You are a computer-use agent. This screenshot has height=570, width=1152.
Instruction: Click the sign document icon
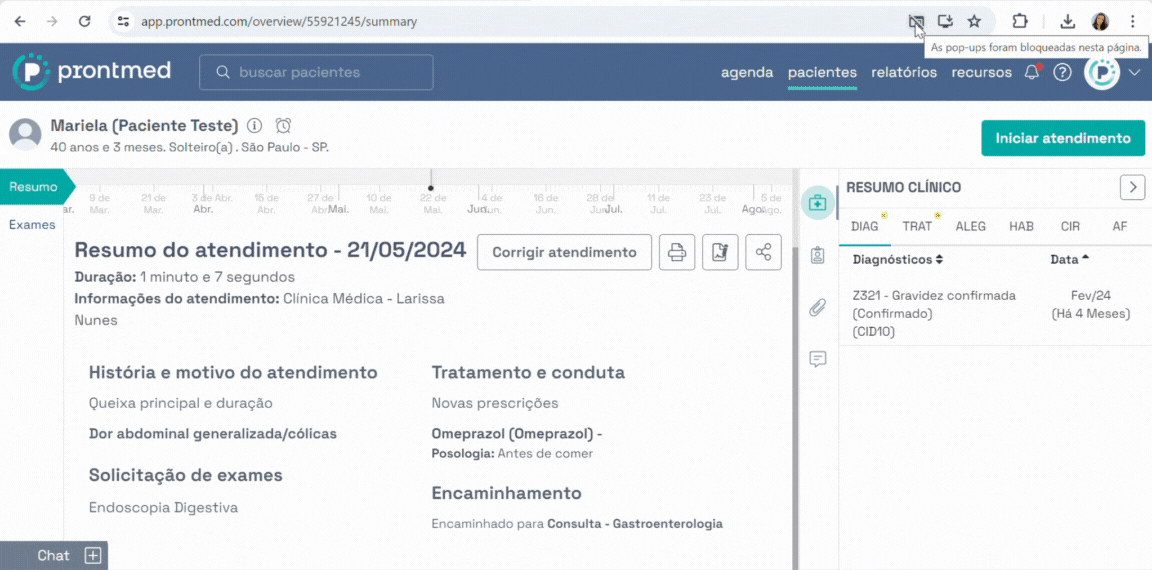tap(720, 252)
